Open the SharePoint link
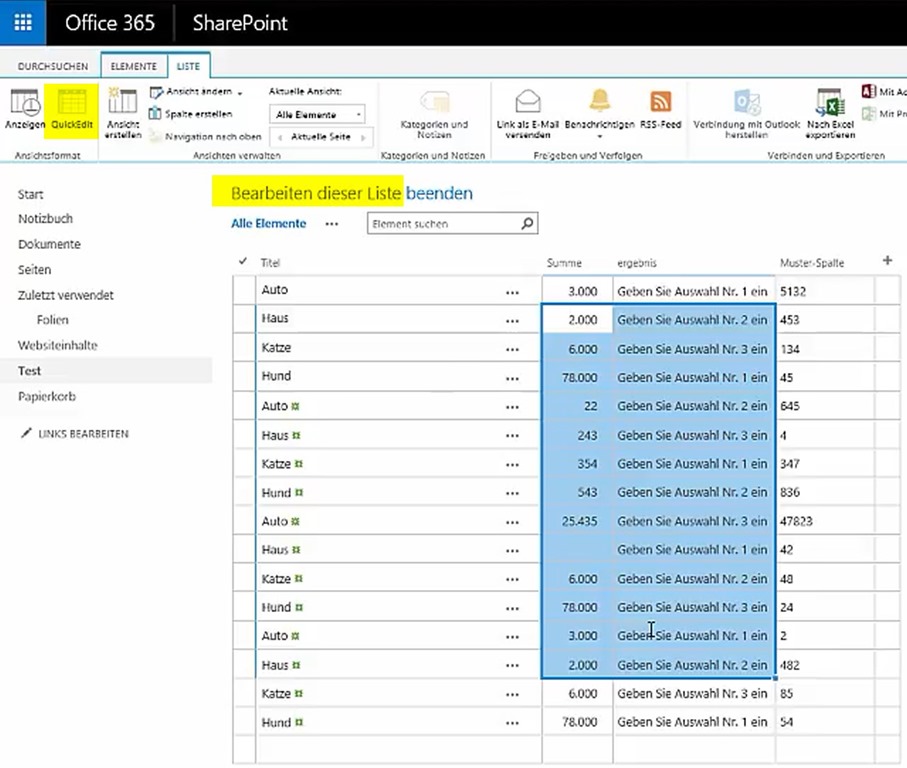Viewport: 907px width, 768px height. (240, 23)
